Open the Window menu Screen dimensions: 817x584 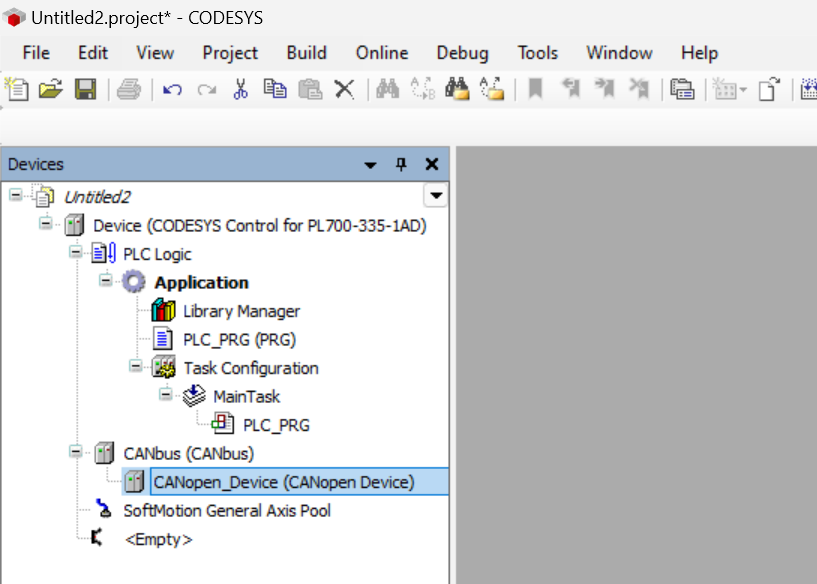click(x=619, y=53)
